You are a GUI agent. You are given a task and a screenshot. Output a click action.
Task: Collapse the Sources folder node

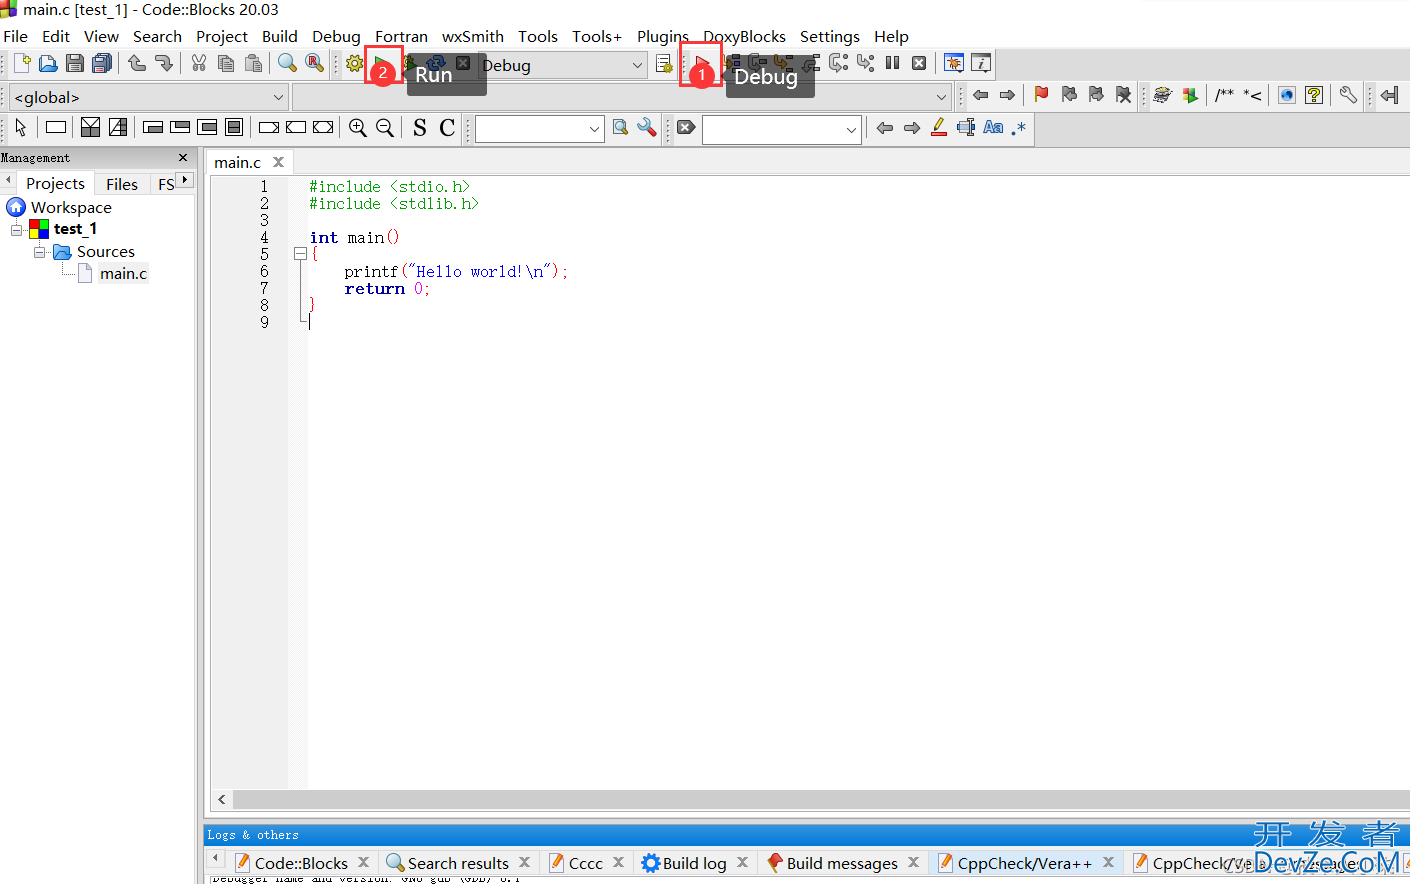(39, 252)
